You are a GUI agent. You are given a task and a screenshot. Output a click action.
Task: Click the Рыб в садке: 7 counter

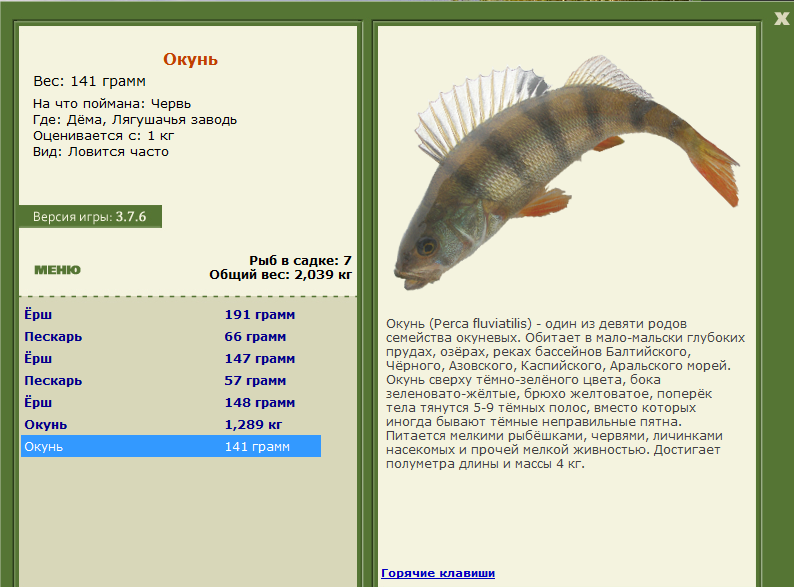pyautogui.click(x=300, y=261)
